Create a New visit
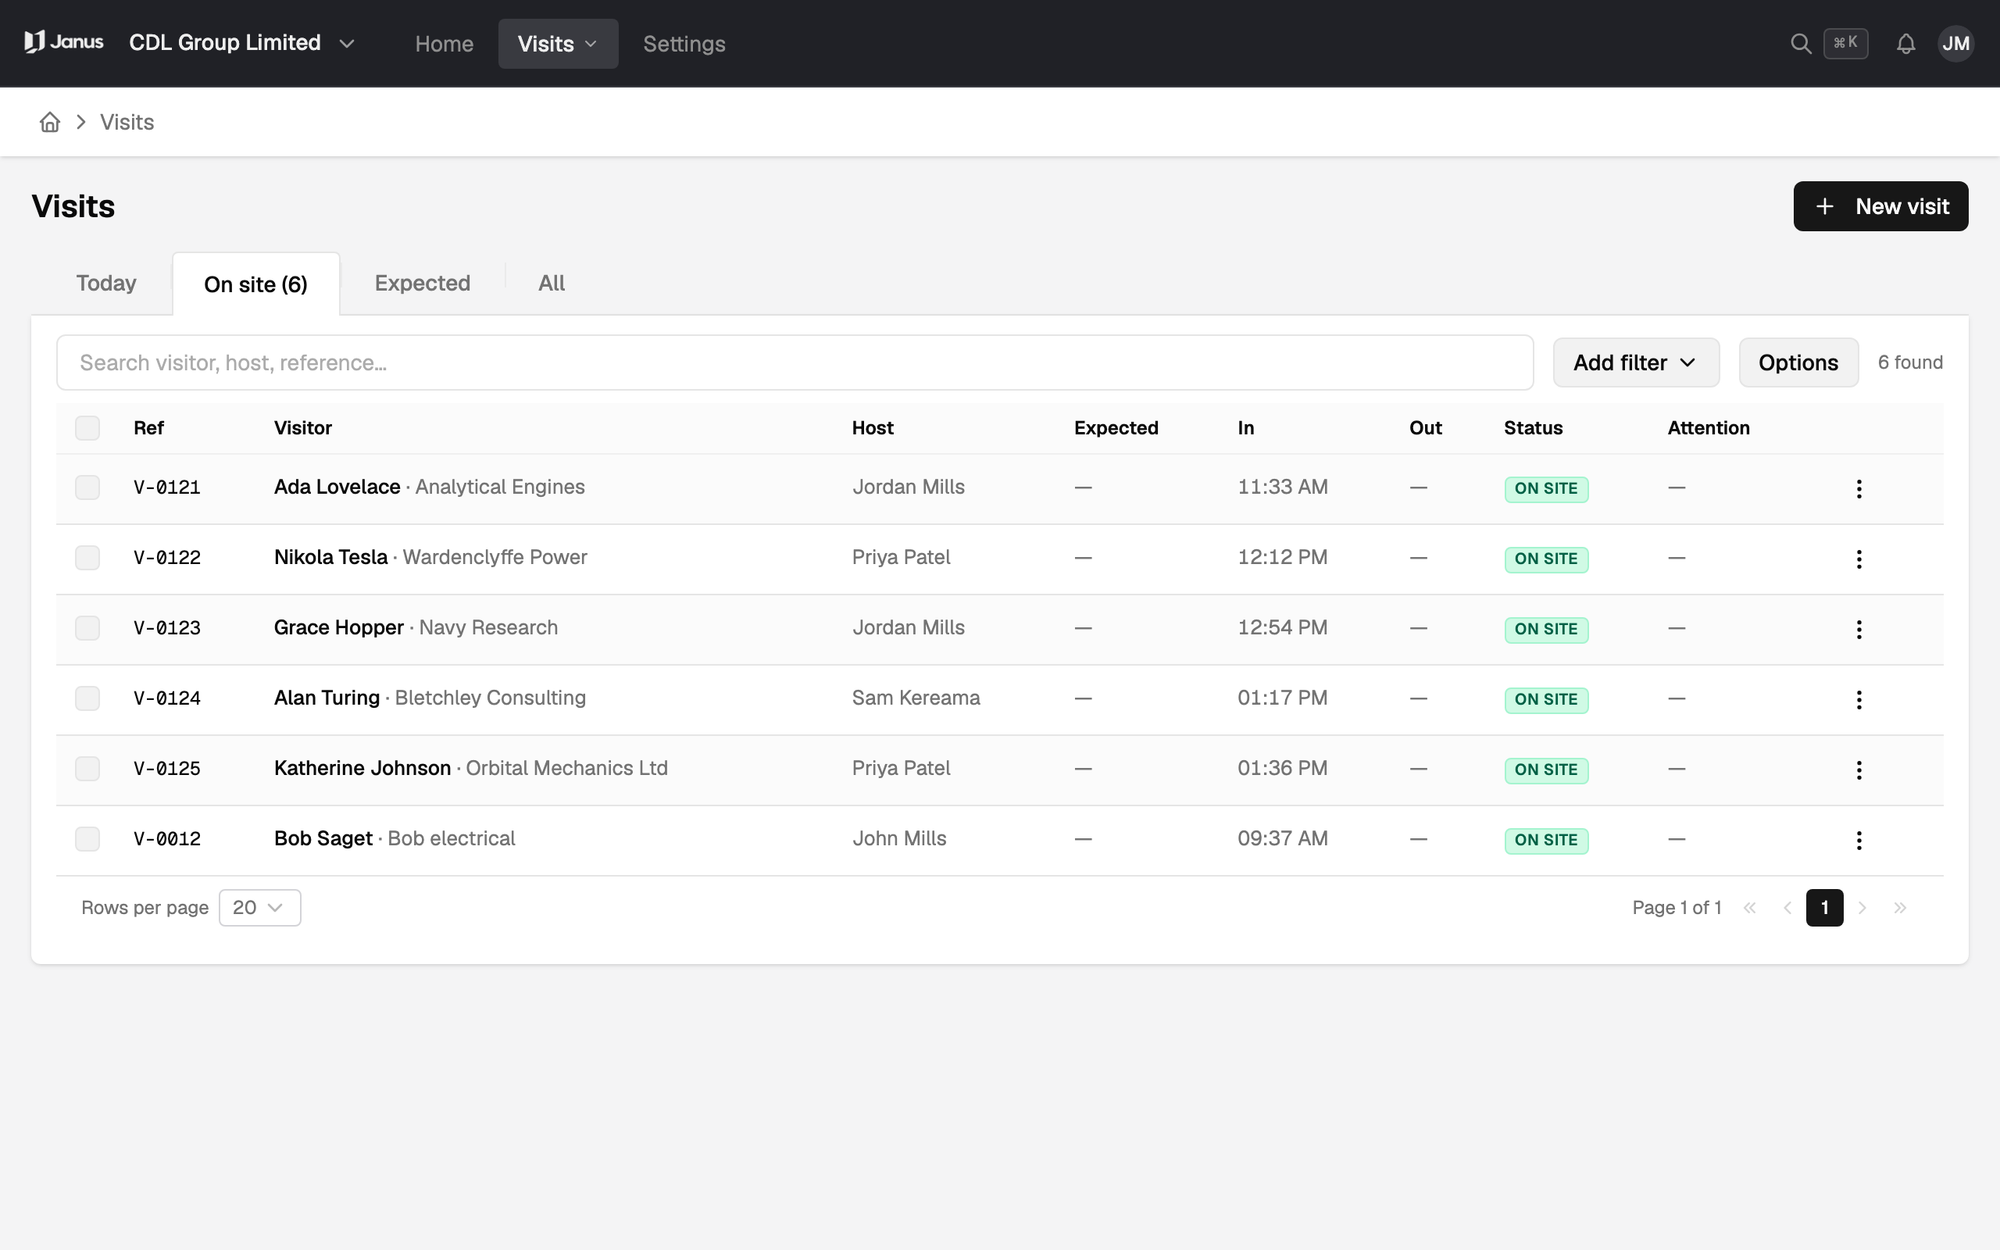Viewport: 2000px width, 1250px height. 1880,206
